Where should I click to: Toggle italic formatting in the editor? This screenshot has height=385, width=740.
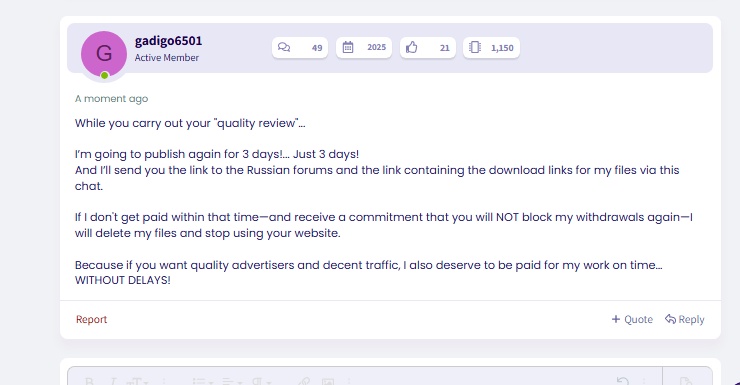[113, 381]
